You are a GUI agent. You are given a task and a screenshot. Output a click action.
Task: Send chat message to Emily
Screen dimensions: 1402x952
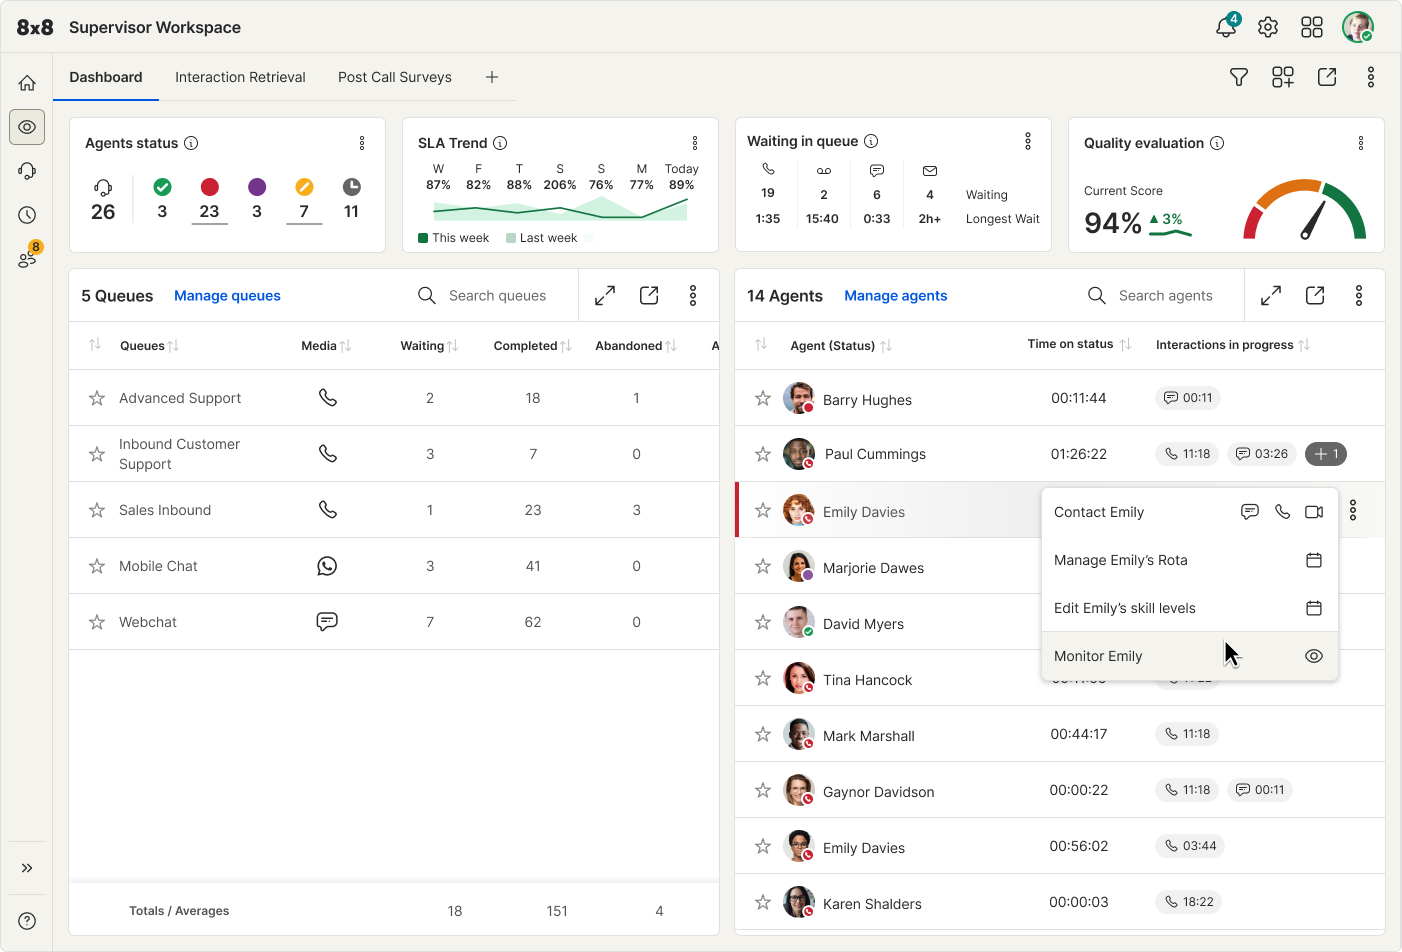tap(1249, 512)
